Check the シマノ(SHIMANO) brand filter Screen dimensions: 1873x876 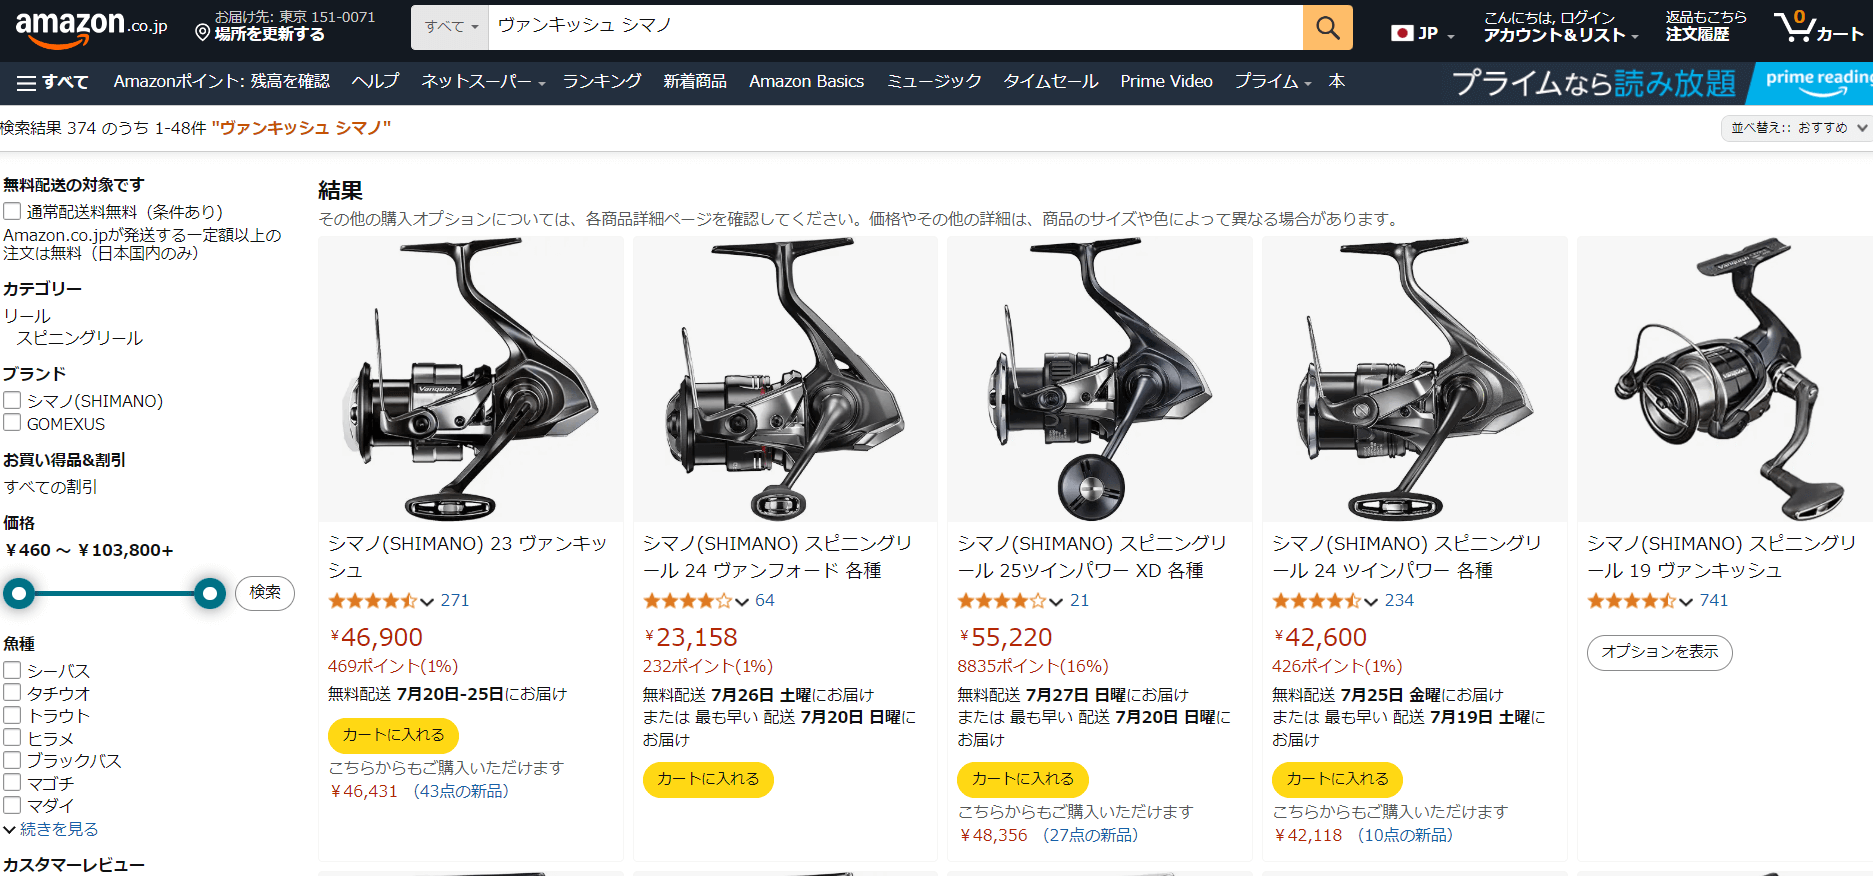coord(12,400)
